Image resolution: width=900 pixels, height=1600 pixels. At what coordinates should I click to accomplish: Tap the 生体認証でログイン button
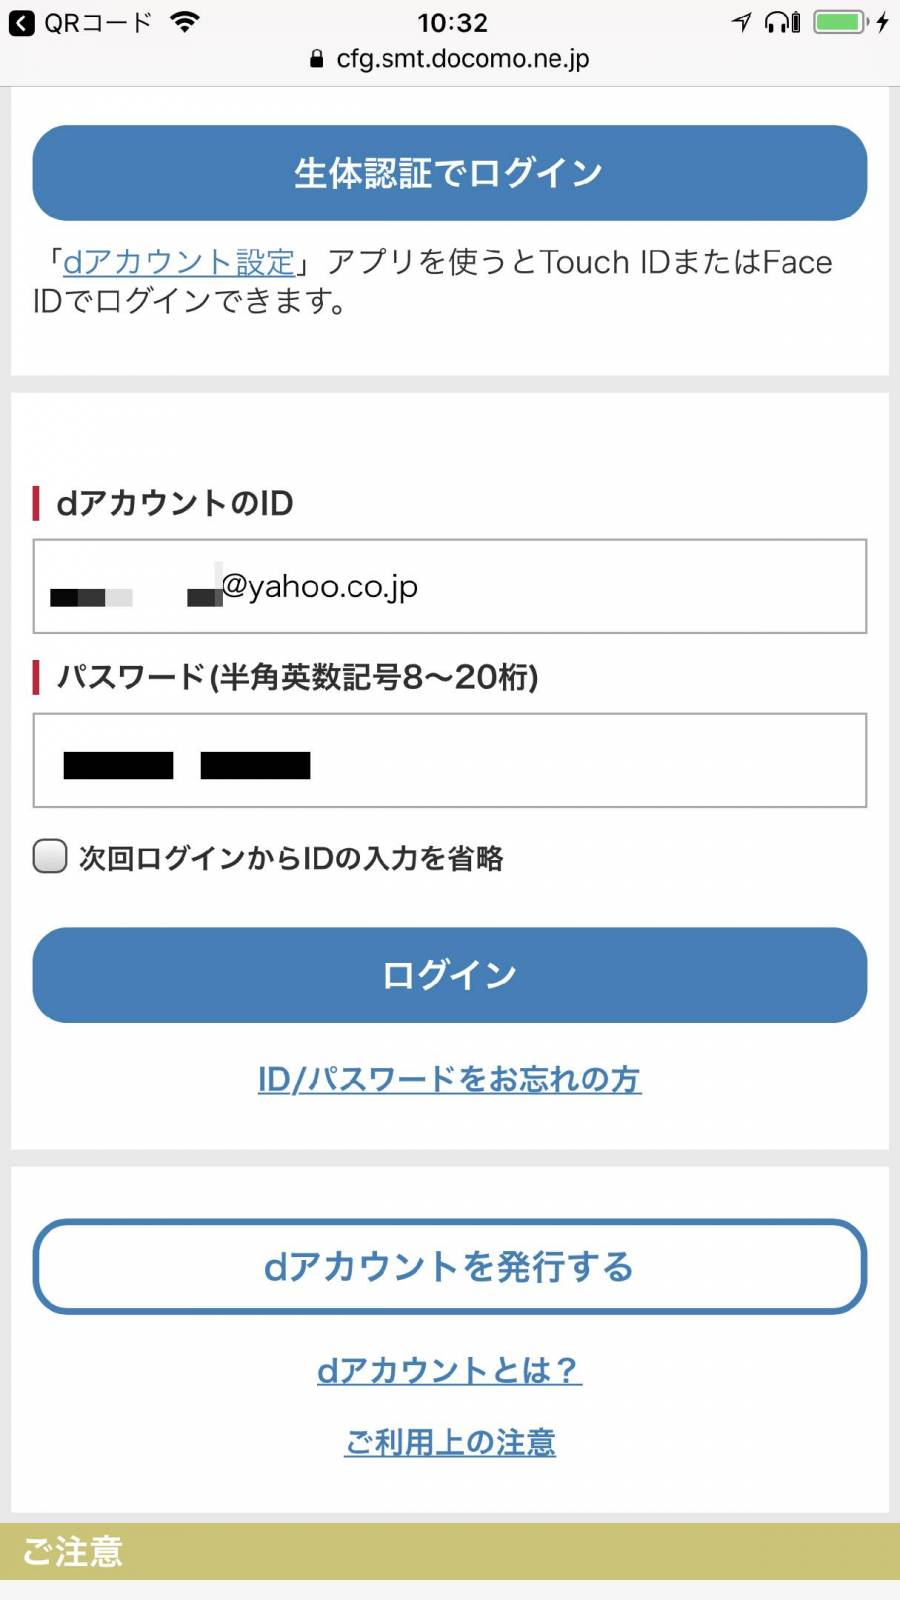[450, 173]
